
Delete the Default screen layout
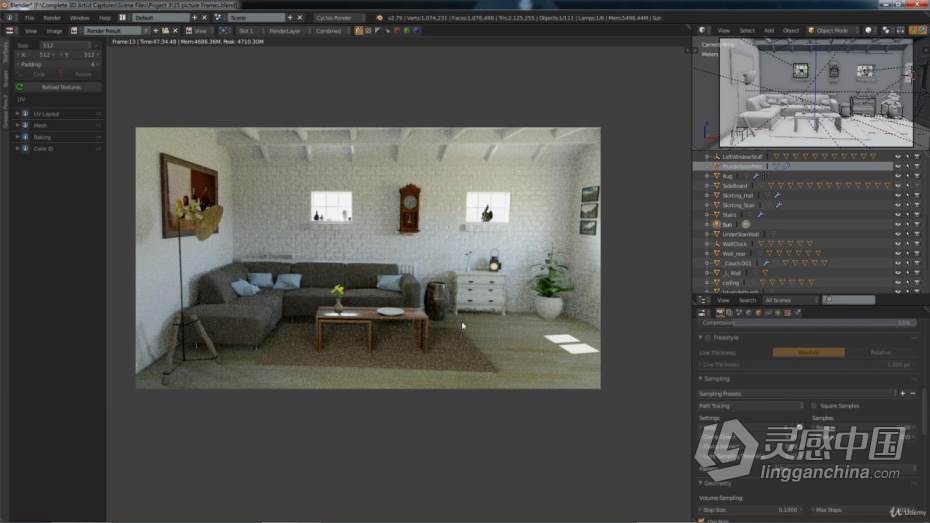pos(205,18)
